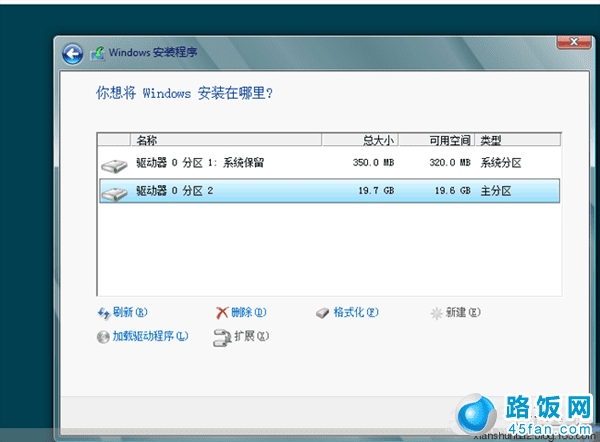
Task: Click the new partition star icon
Action: click(436, 313)
